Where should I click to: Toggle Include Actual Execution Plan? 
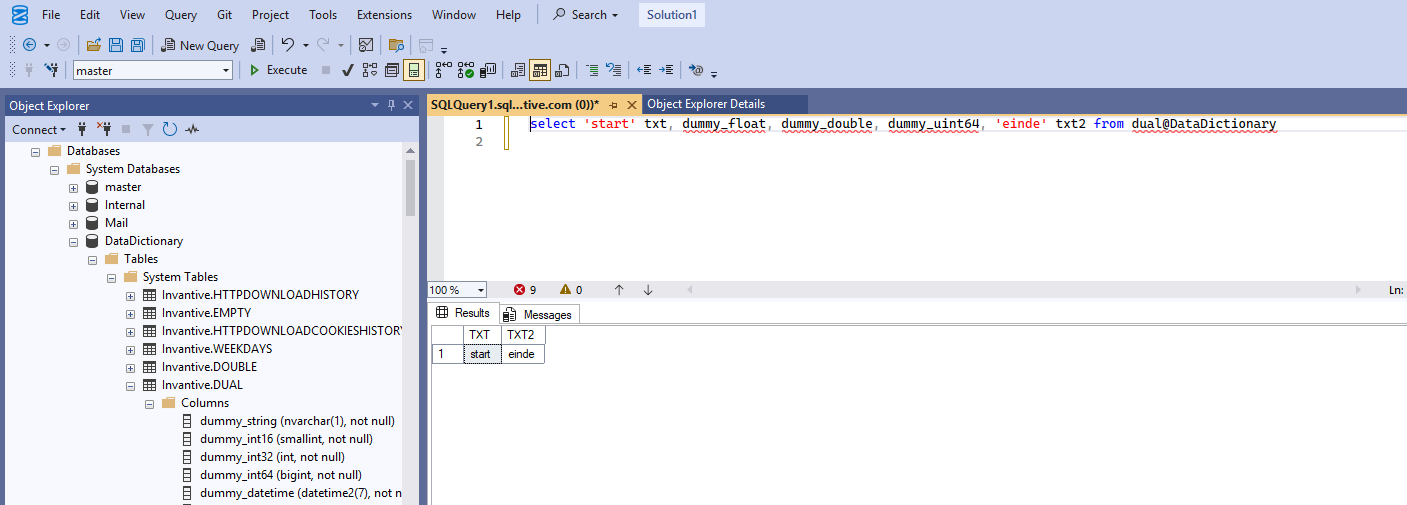pos(444,70)
